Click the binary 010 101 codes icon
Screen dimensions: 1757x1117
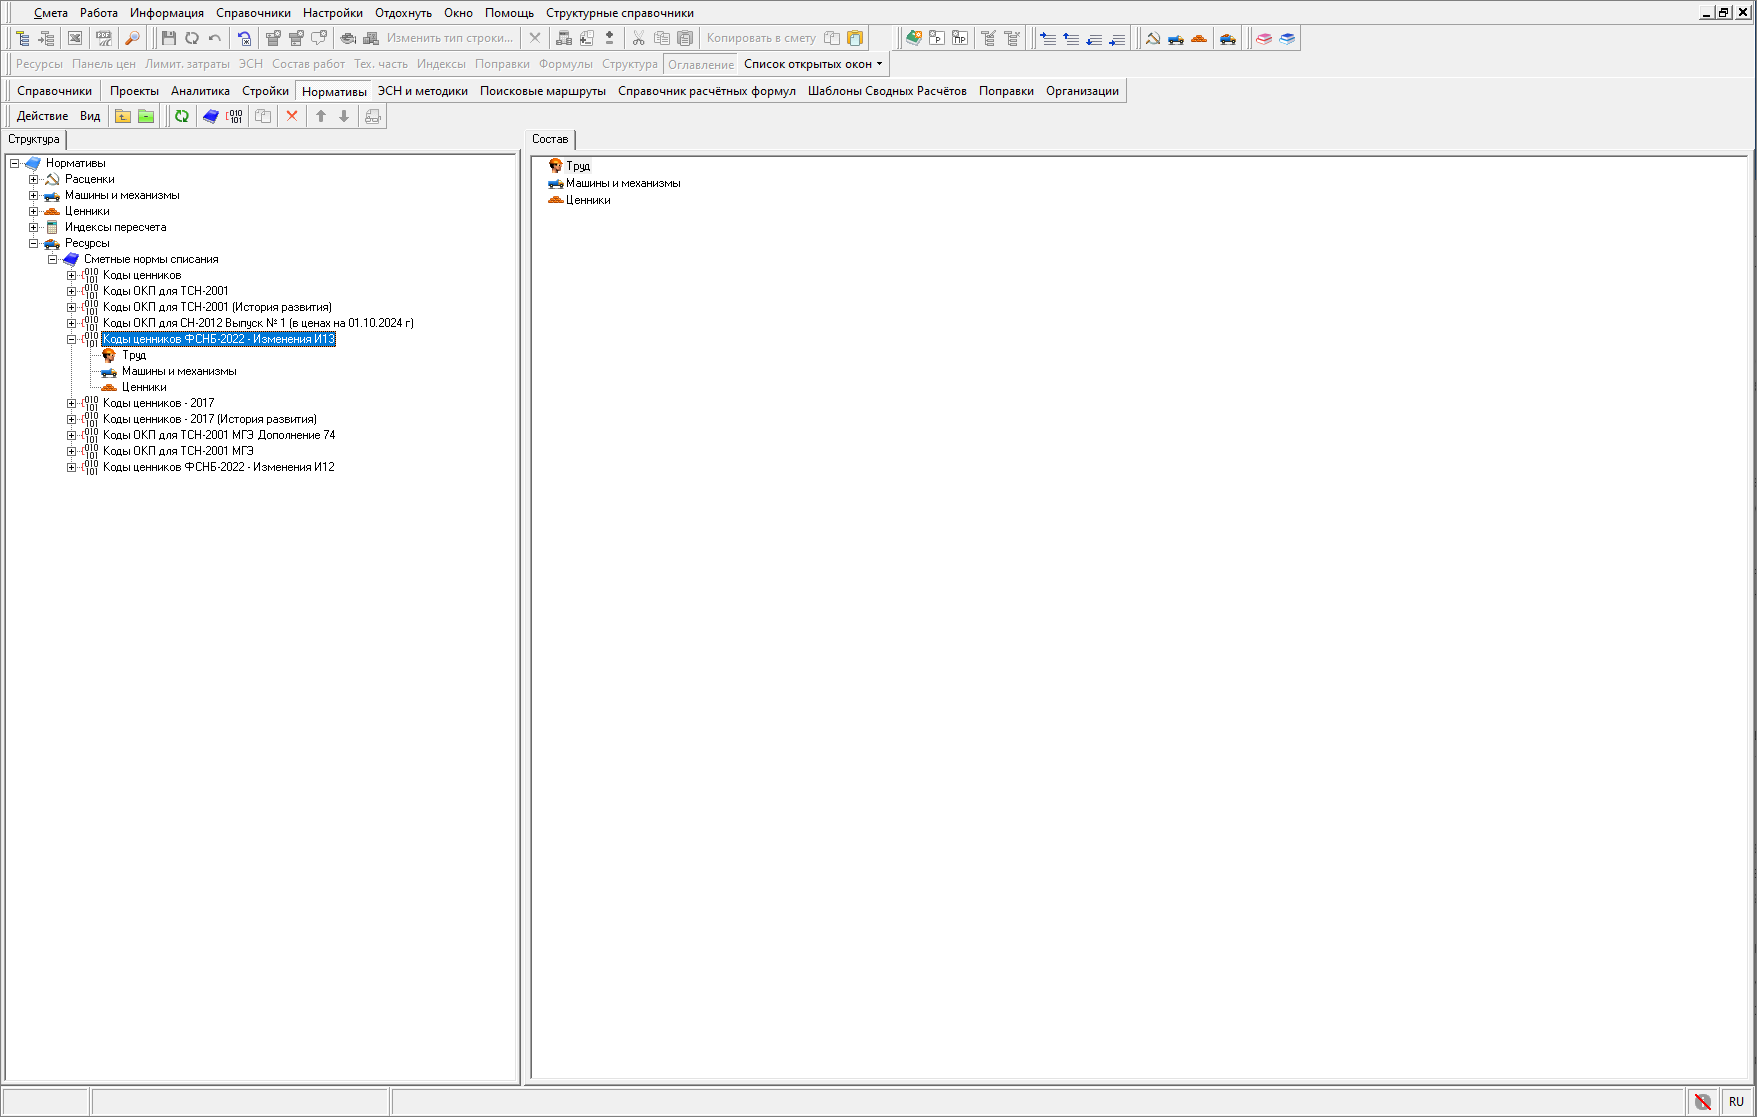235,117
